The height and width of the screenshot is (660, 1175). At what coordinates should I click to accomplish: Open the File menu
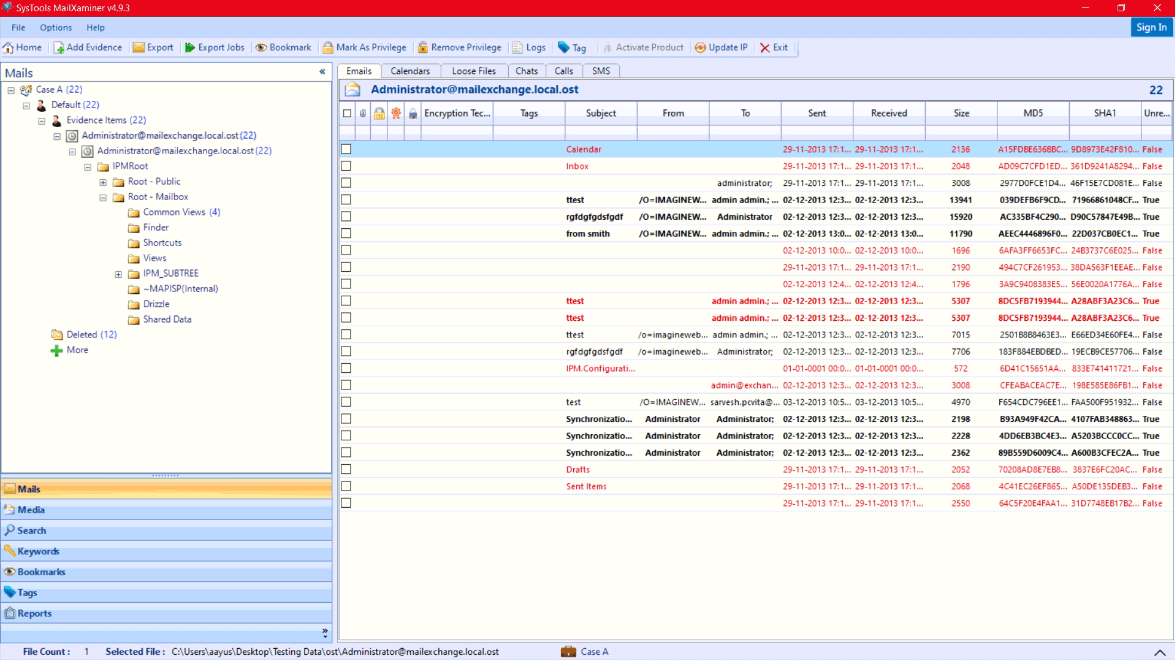[18, 28]
